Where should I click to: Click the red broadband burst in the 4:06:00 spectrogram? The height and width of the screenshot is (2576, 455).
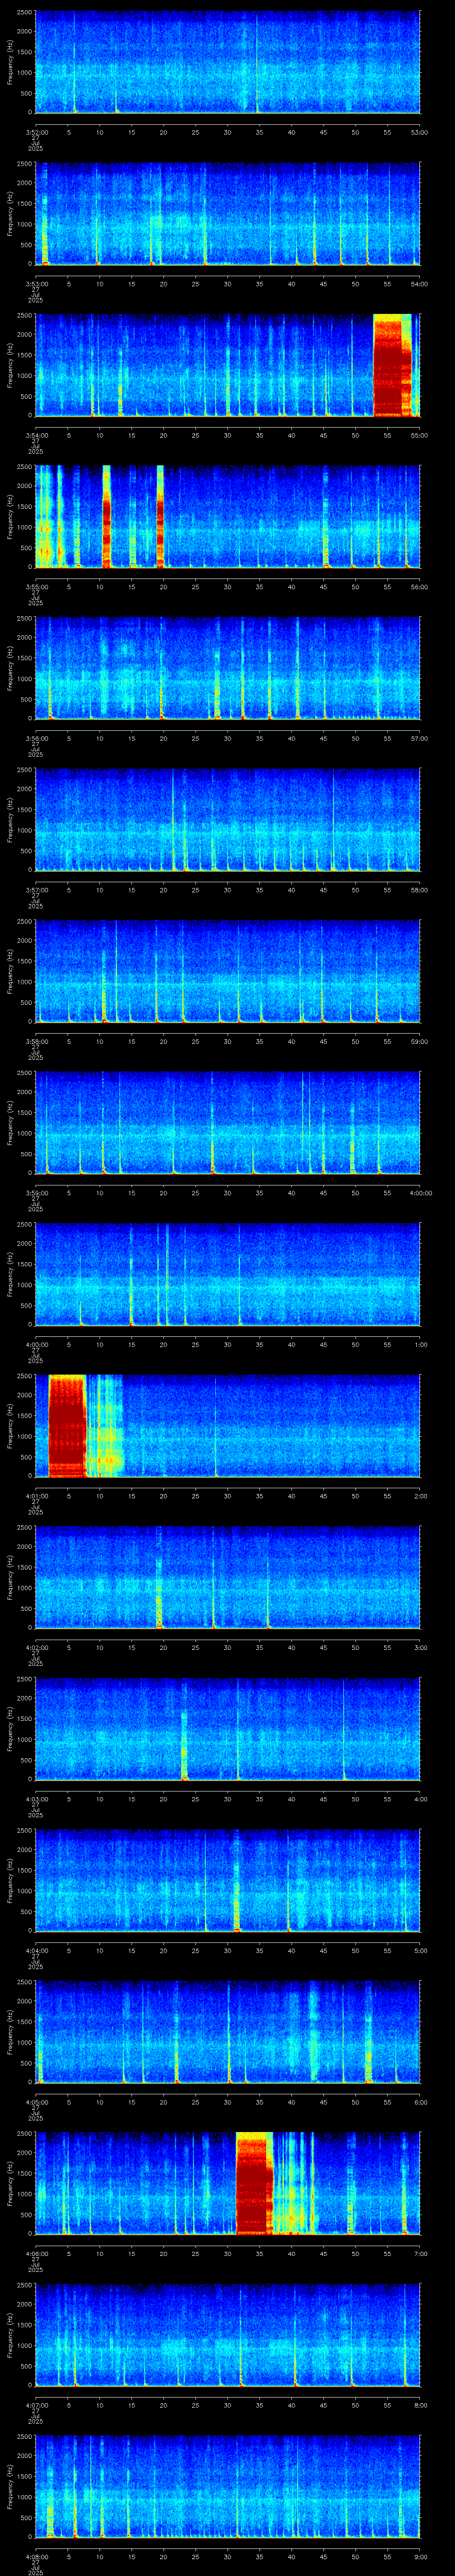point(254,2184)
